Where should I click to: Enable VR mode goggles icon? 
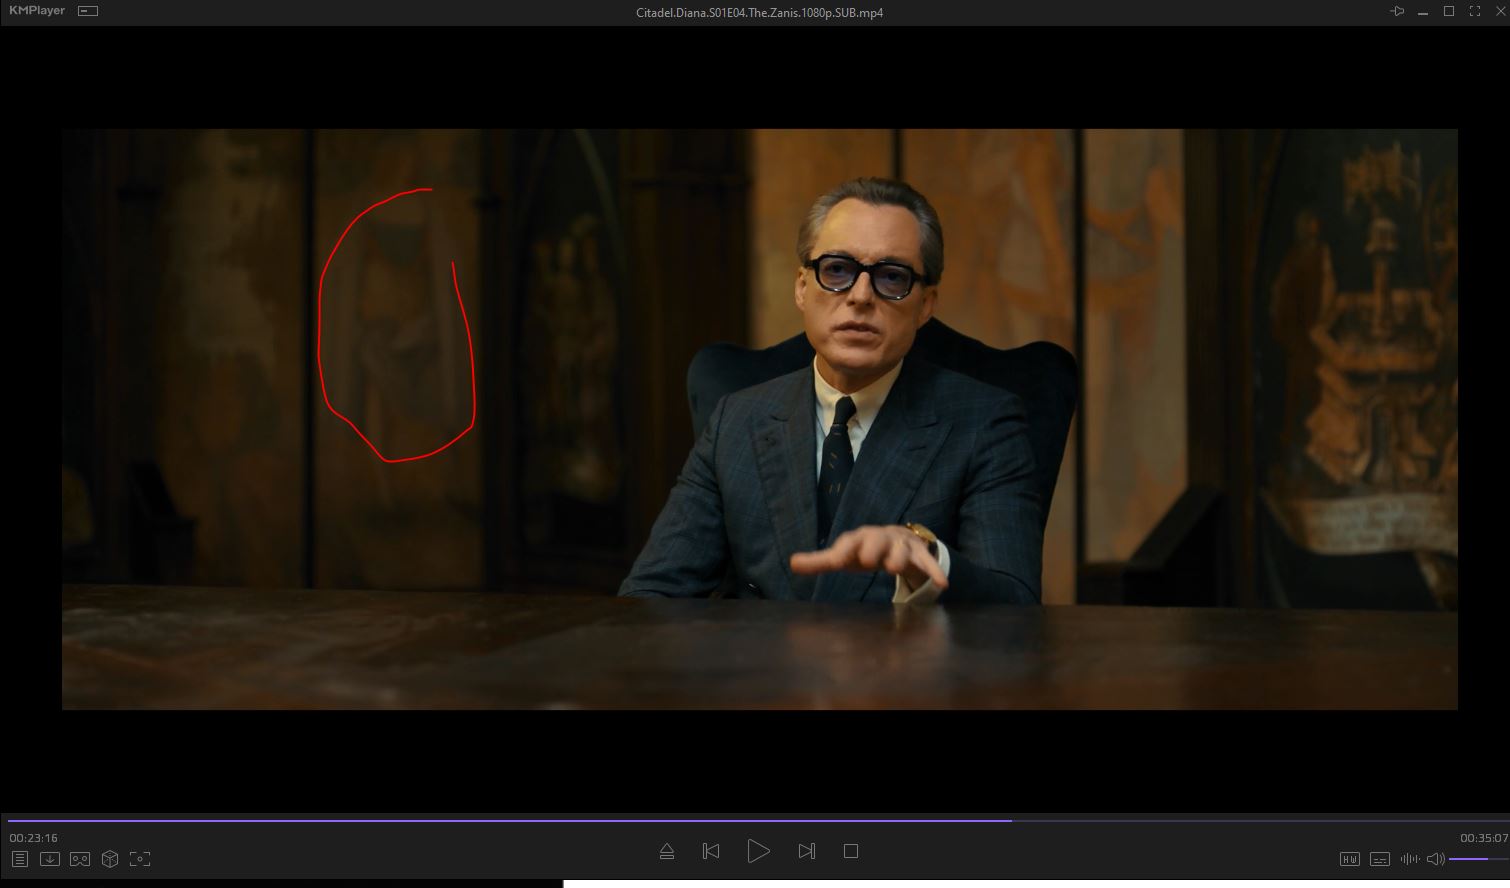[x=80, y=859]
